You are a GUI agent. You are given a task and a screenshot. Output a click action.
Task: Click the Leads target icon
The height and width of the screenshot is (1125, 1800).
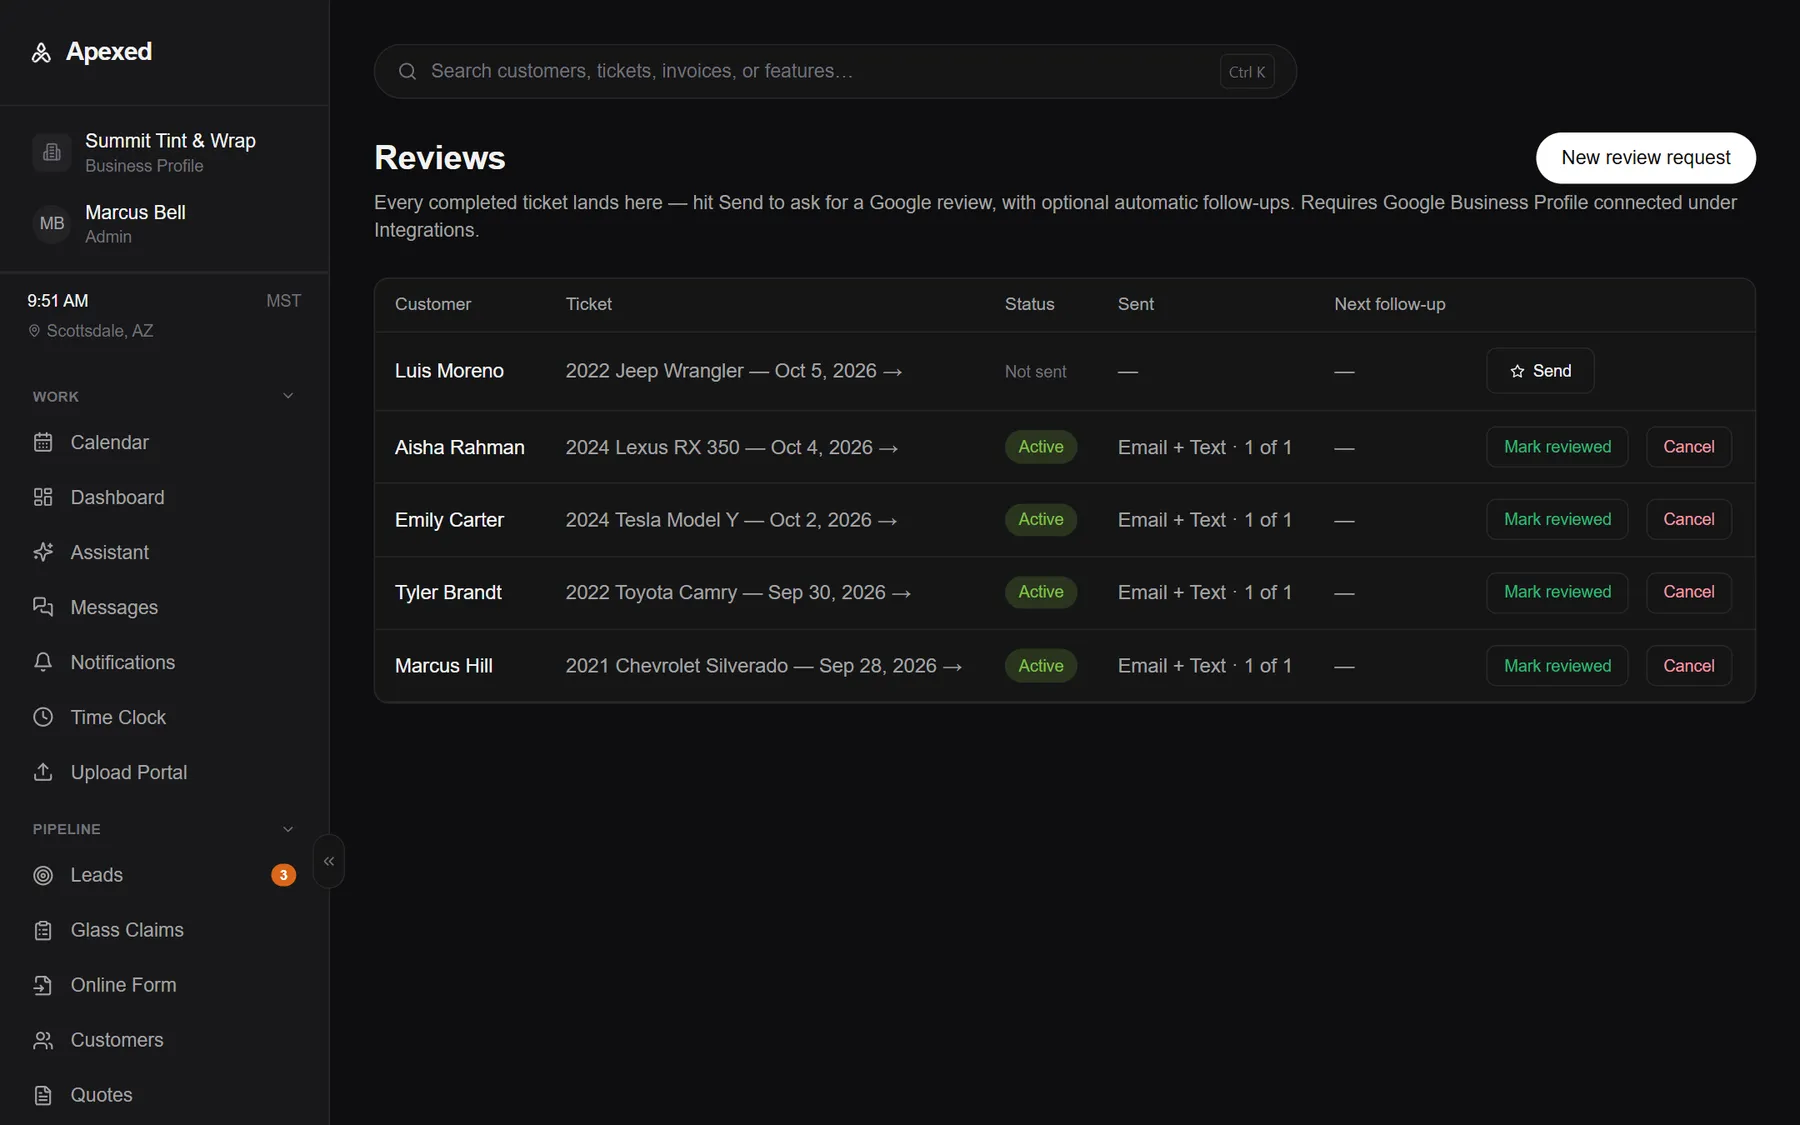[43, 875]
